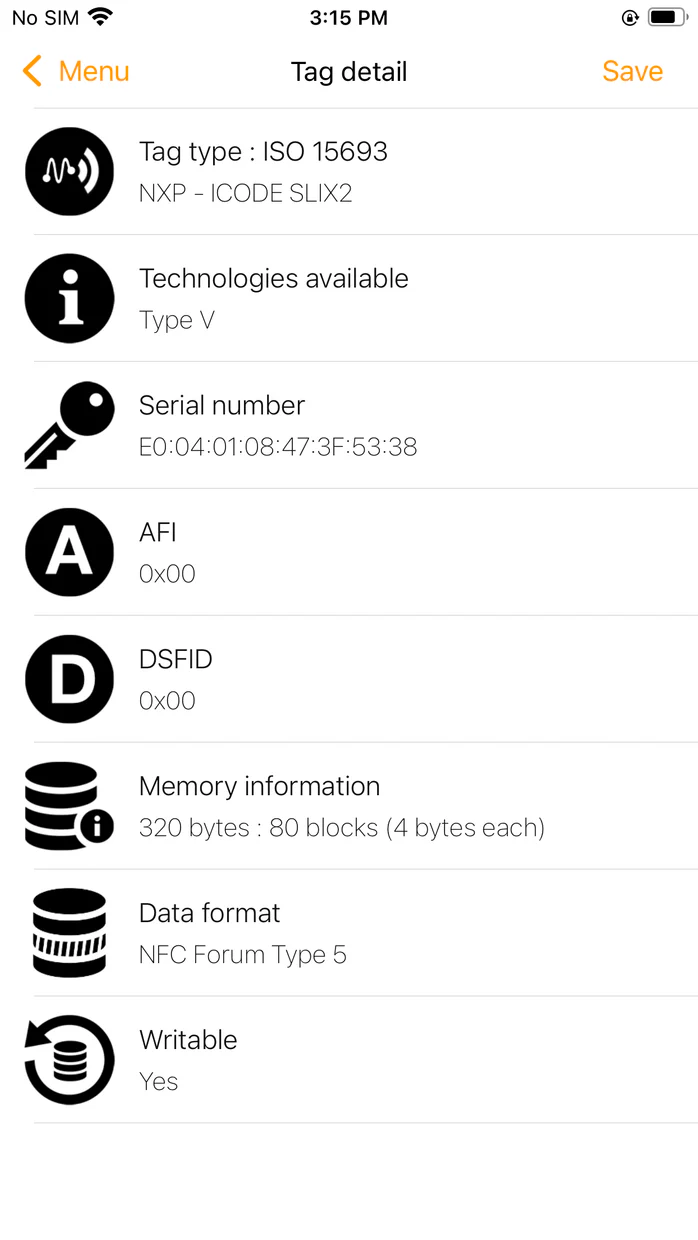Image resolution: width=698 pixels, height=1240 pixels.
Task: Tap the back chevron beside Menu
Action: pos(32,72)
